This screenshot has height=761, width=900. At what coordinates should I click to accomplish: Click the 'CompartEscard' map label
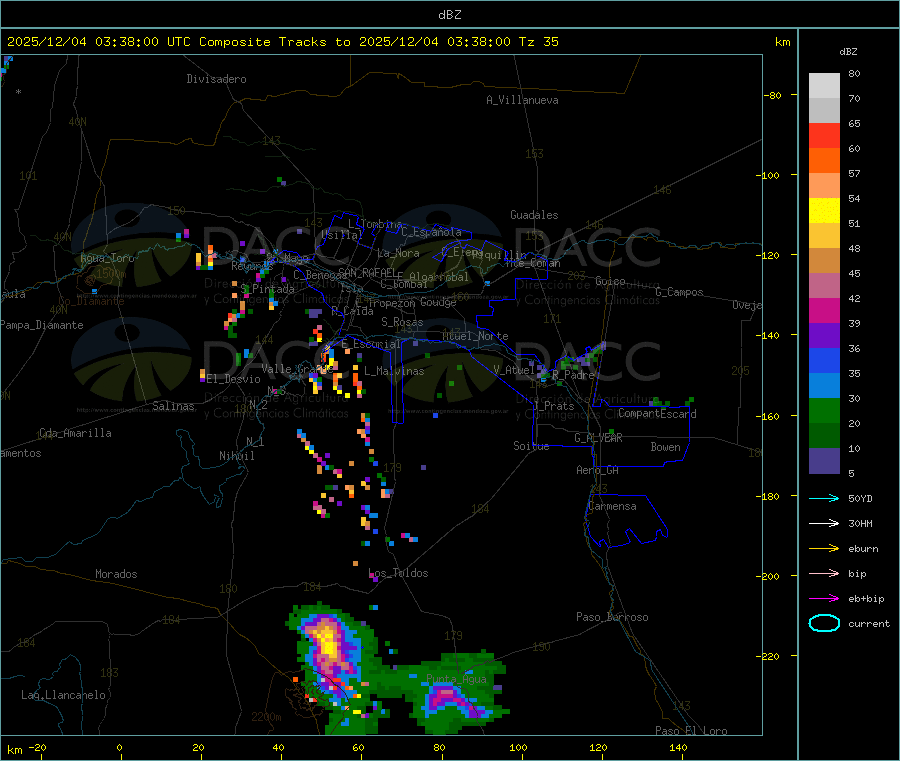coord(657,413)
